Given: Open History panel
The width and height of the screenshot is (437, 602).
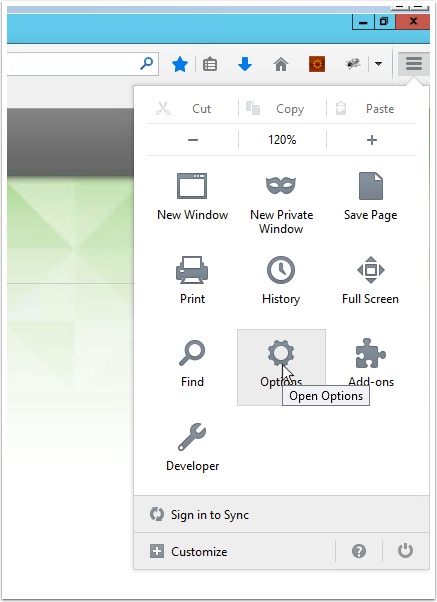Looking at the screenshot, I should (x=281, y=280).
